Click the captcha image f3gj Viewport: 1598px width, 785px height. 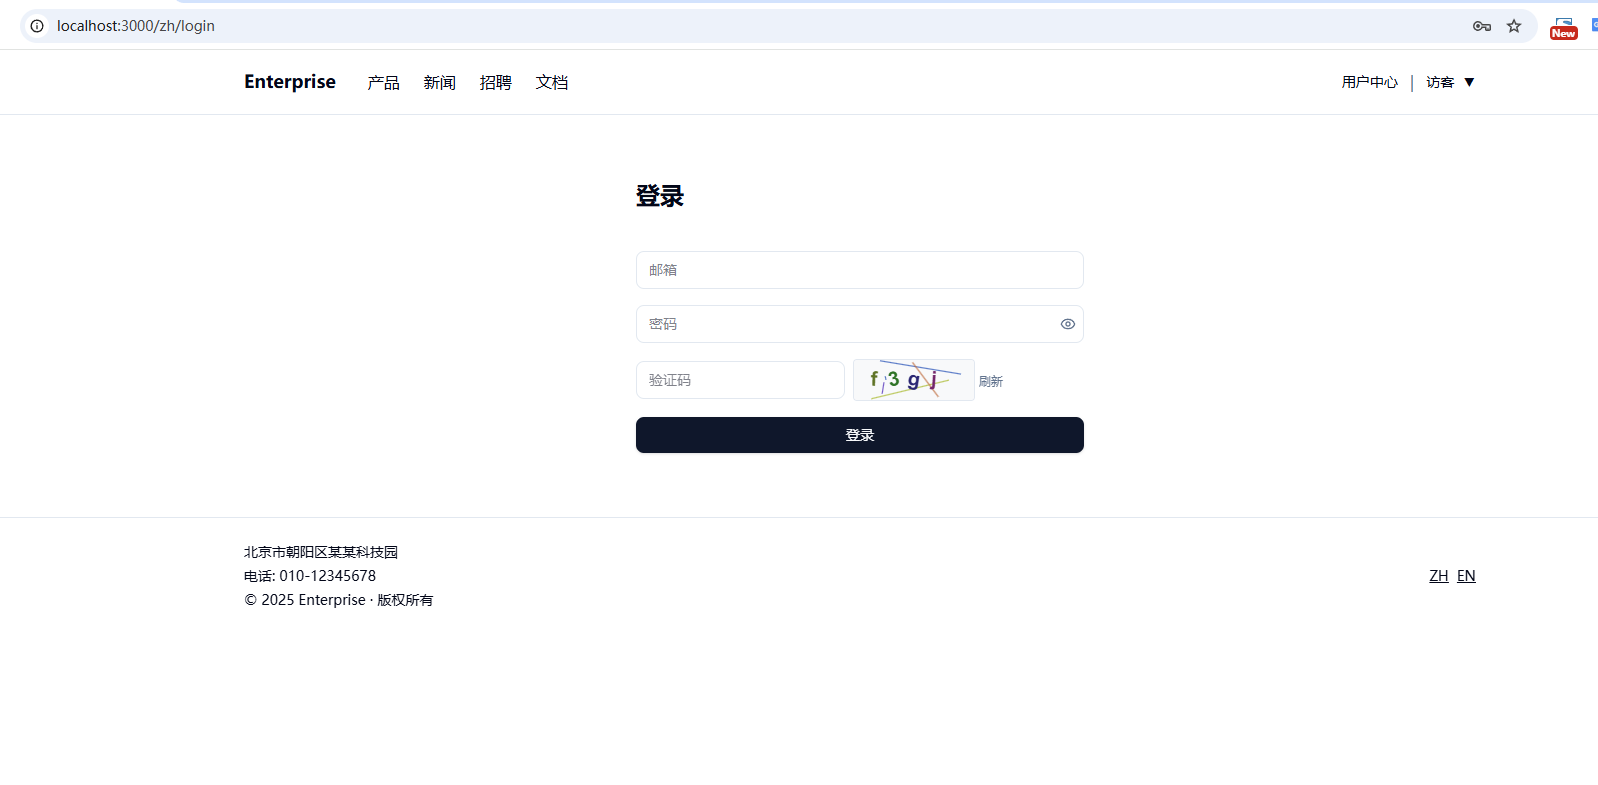[x=914, y=380]
